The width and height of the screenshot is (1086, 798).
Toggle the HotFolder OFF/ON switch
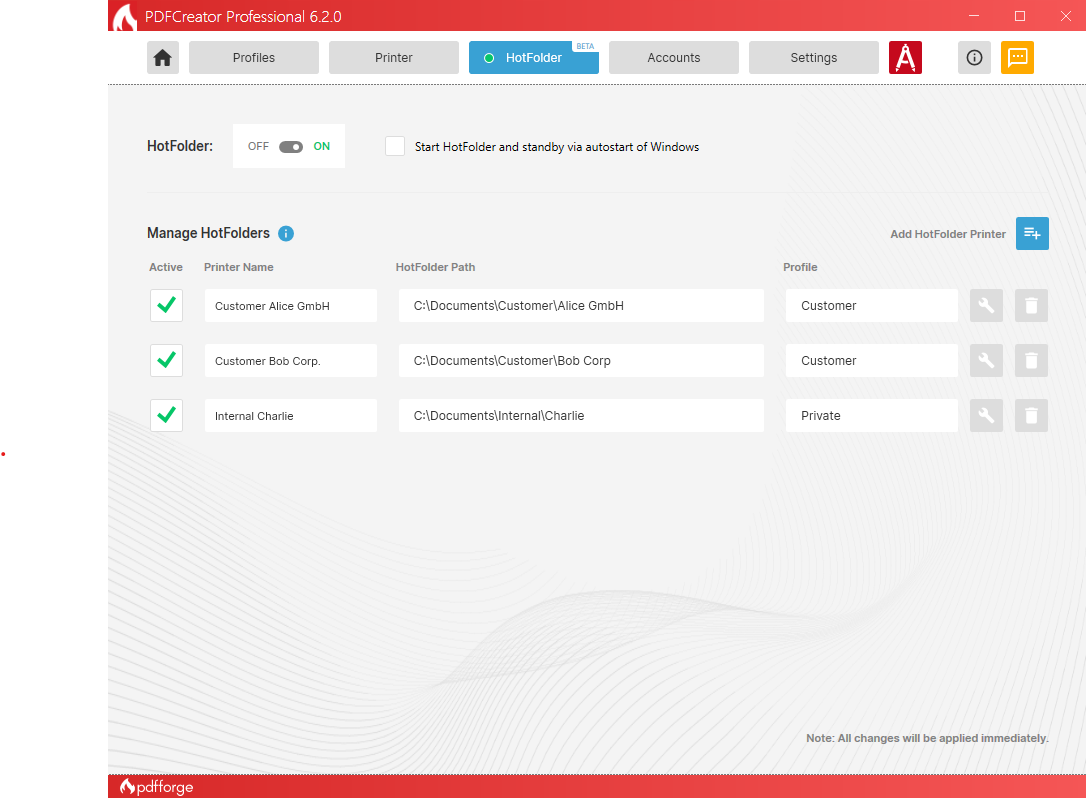(x=291, y=147)
